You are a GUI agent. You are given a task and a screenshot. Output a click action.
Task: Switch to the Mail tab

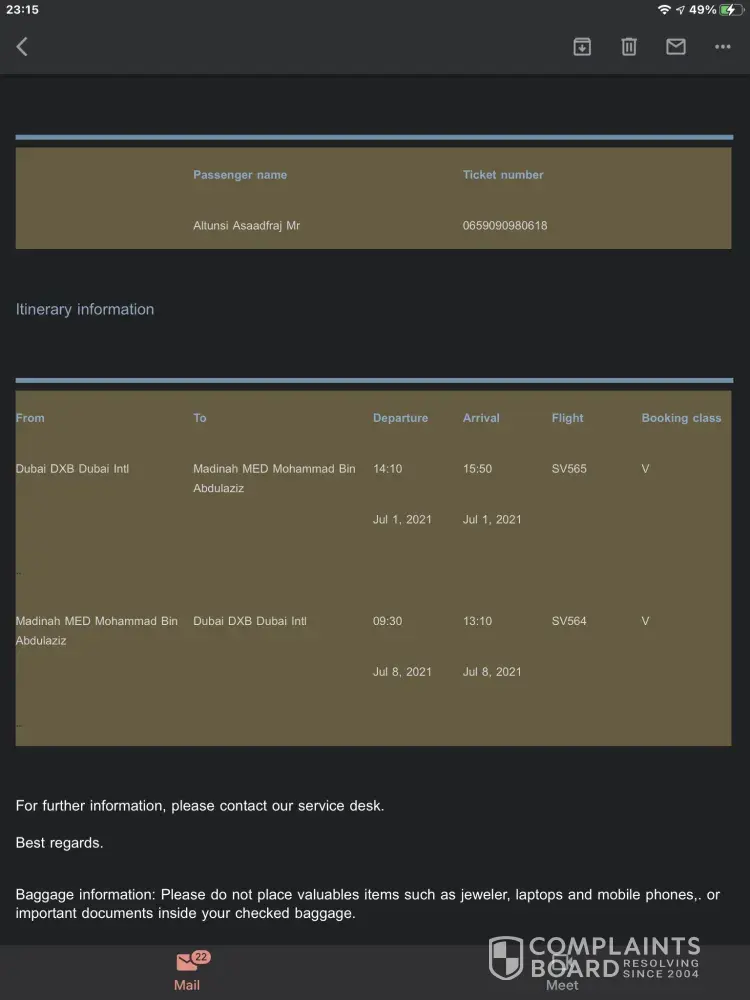pos(187,970)
